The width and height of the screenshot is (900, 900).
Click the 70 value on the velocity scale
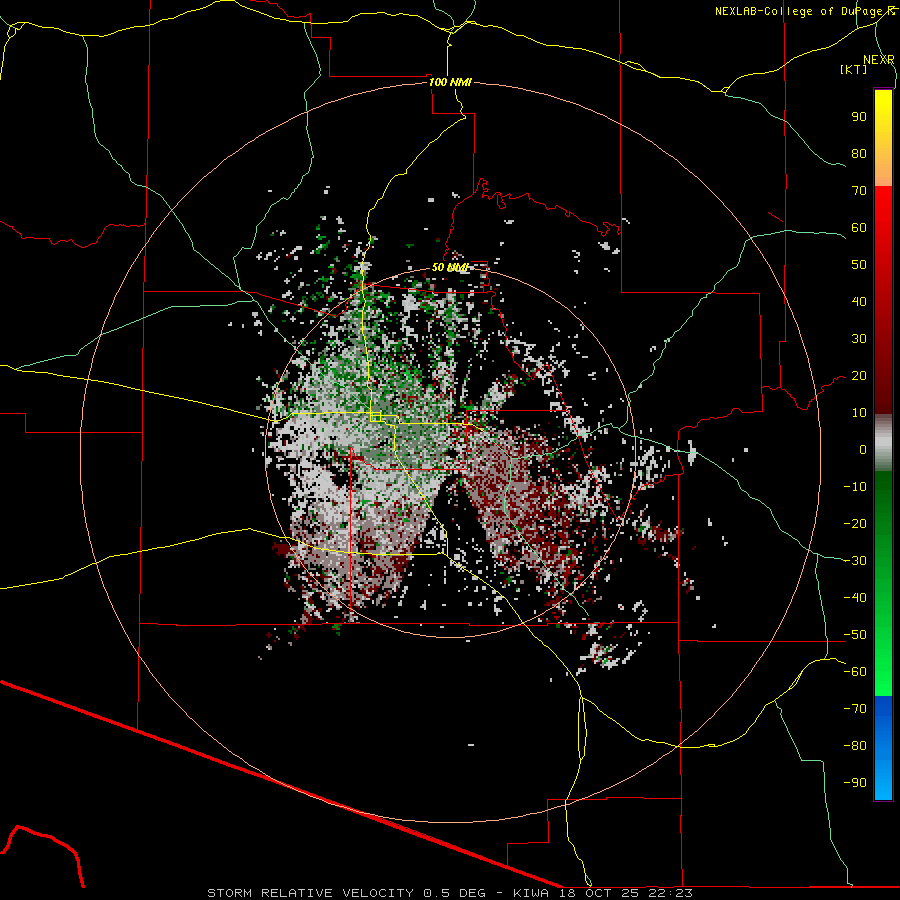pyautogui.click(x=859, y=191)
